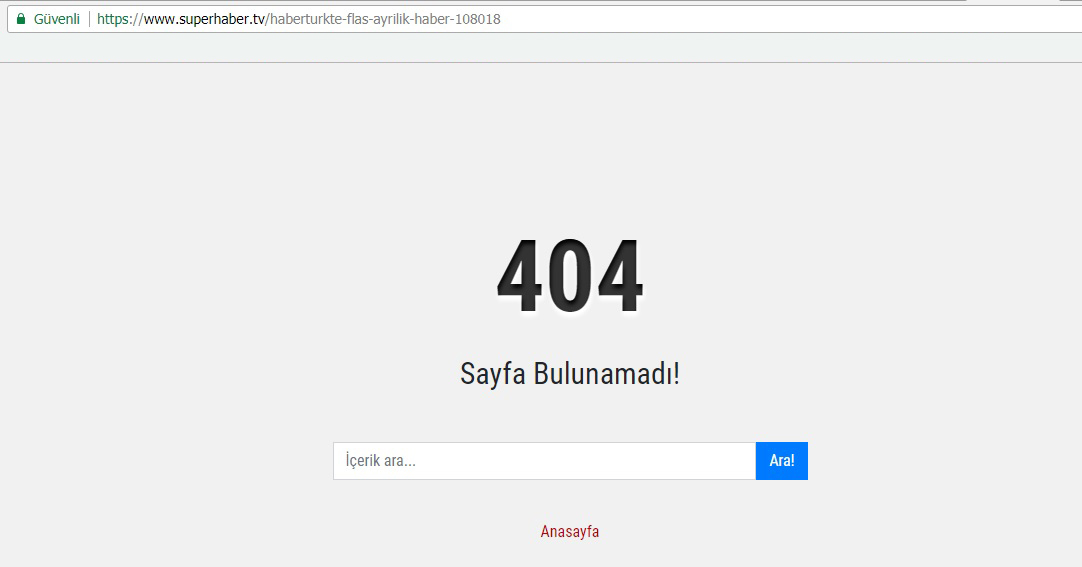Click the last digit 4 of 404
This screenshot has height=567, width=1082.
point(618,279)
